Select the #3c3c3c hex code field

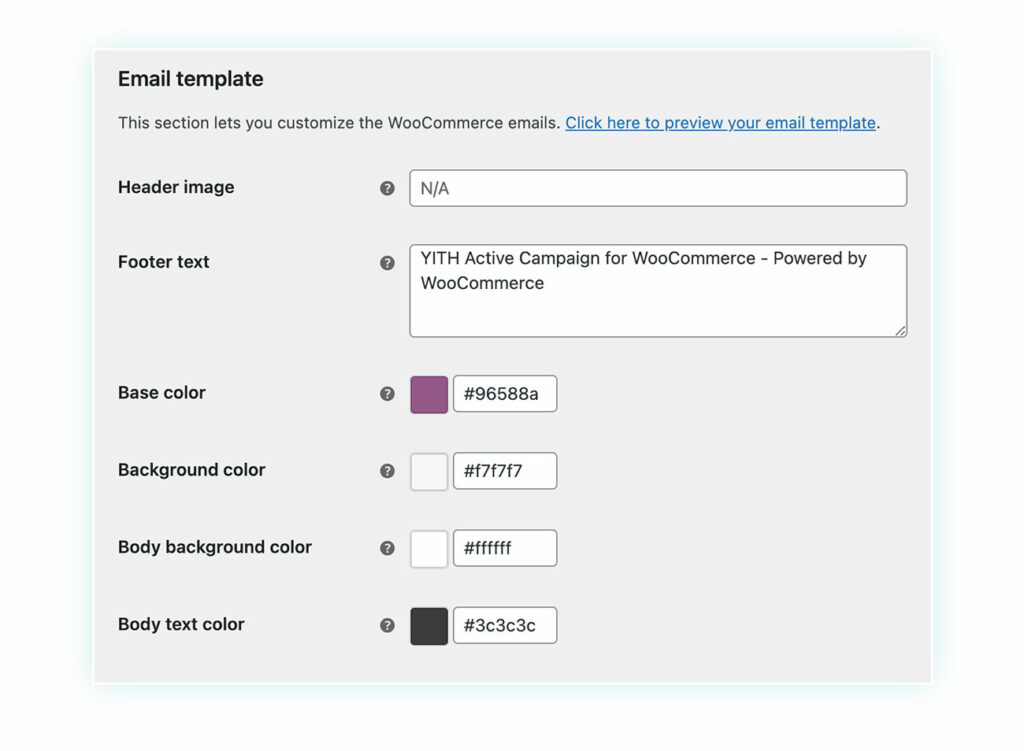coord(505,625)
